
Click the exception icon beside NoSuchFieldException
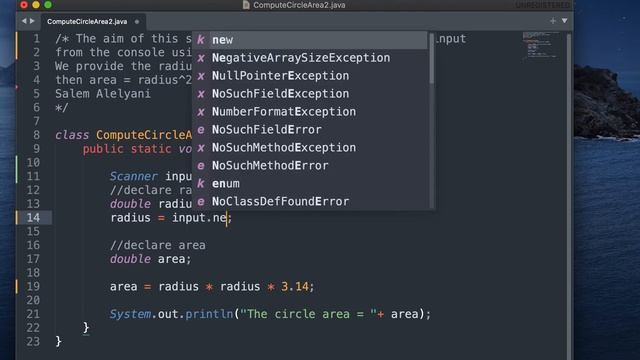pyautogui.click(x=201, y=94)
